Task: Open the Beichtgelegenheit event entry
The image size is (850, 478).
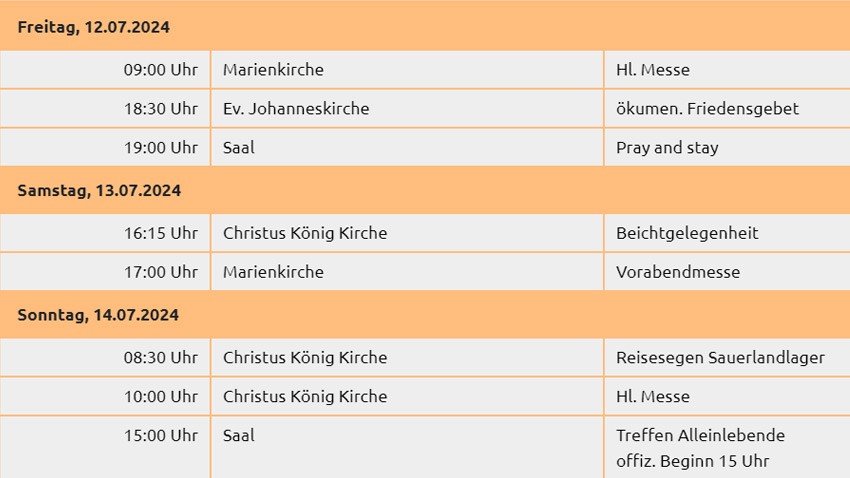Action: [x=687, y=233]
